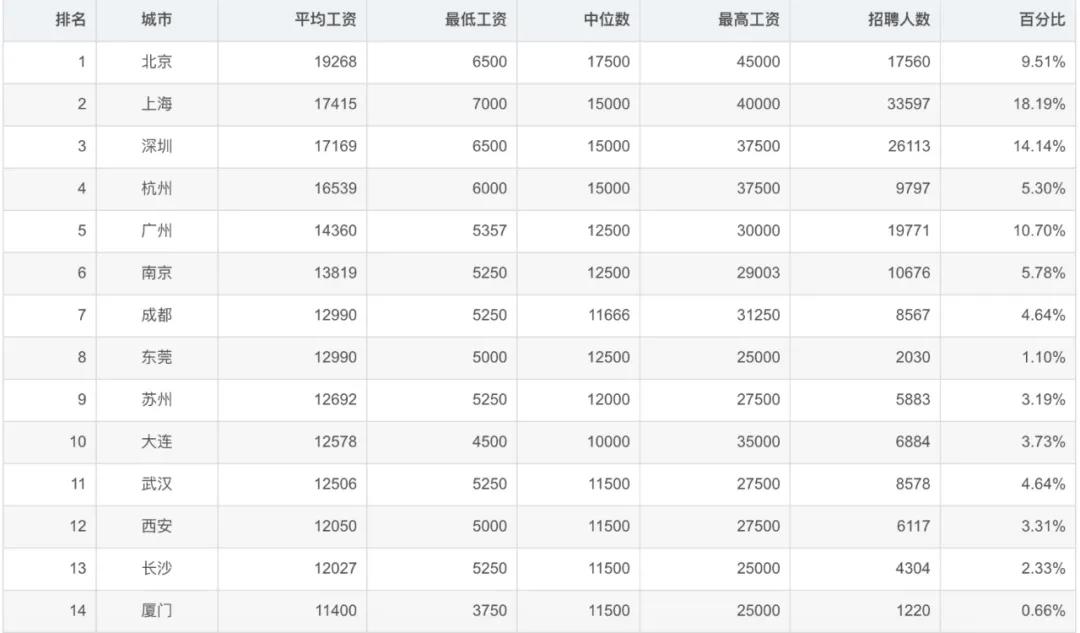Viewport: 1080px width, 633px height.
Task: Click the 上海 city cell
Action: (x=156, y=104)
